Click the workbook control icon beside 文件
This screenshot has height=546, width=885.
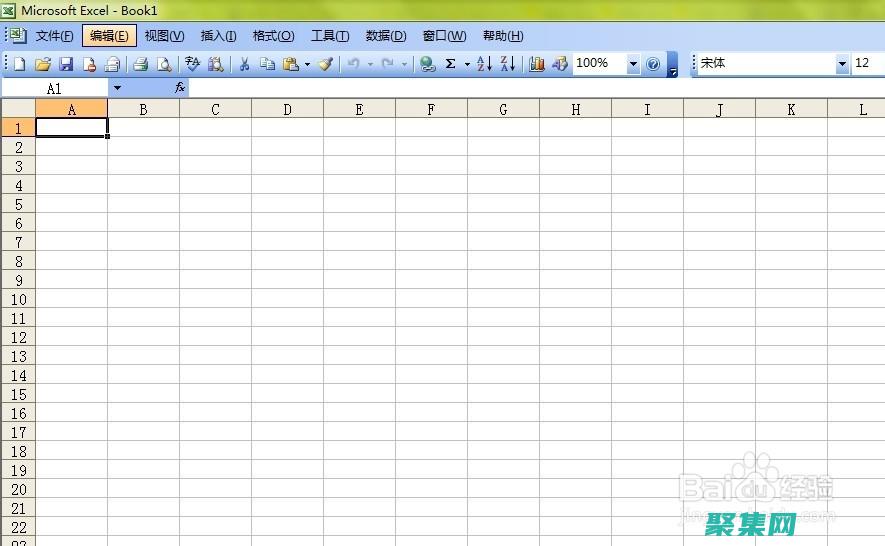[17, 36]
